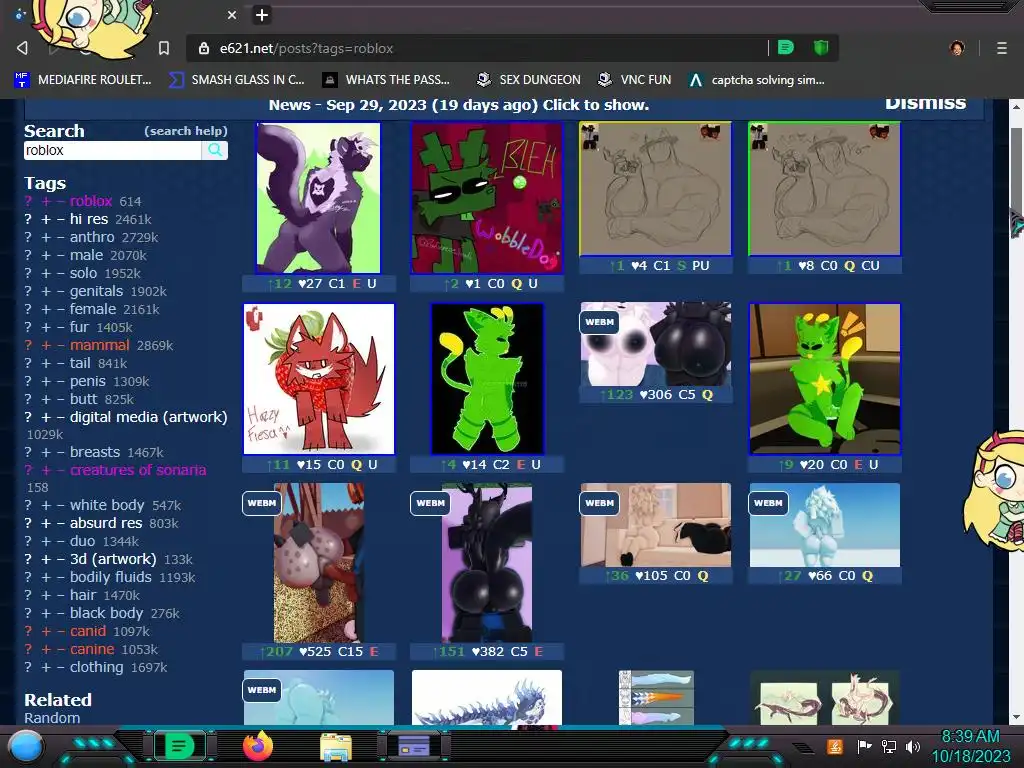Close the current browser tab
The height and width of the screenshot is (768, 1024).
click(231, 15)
